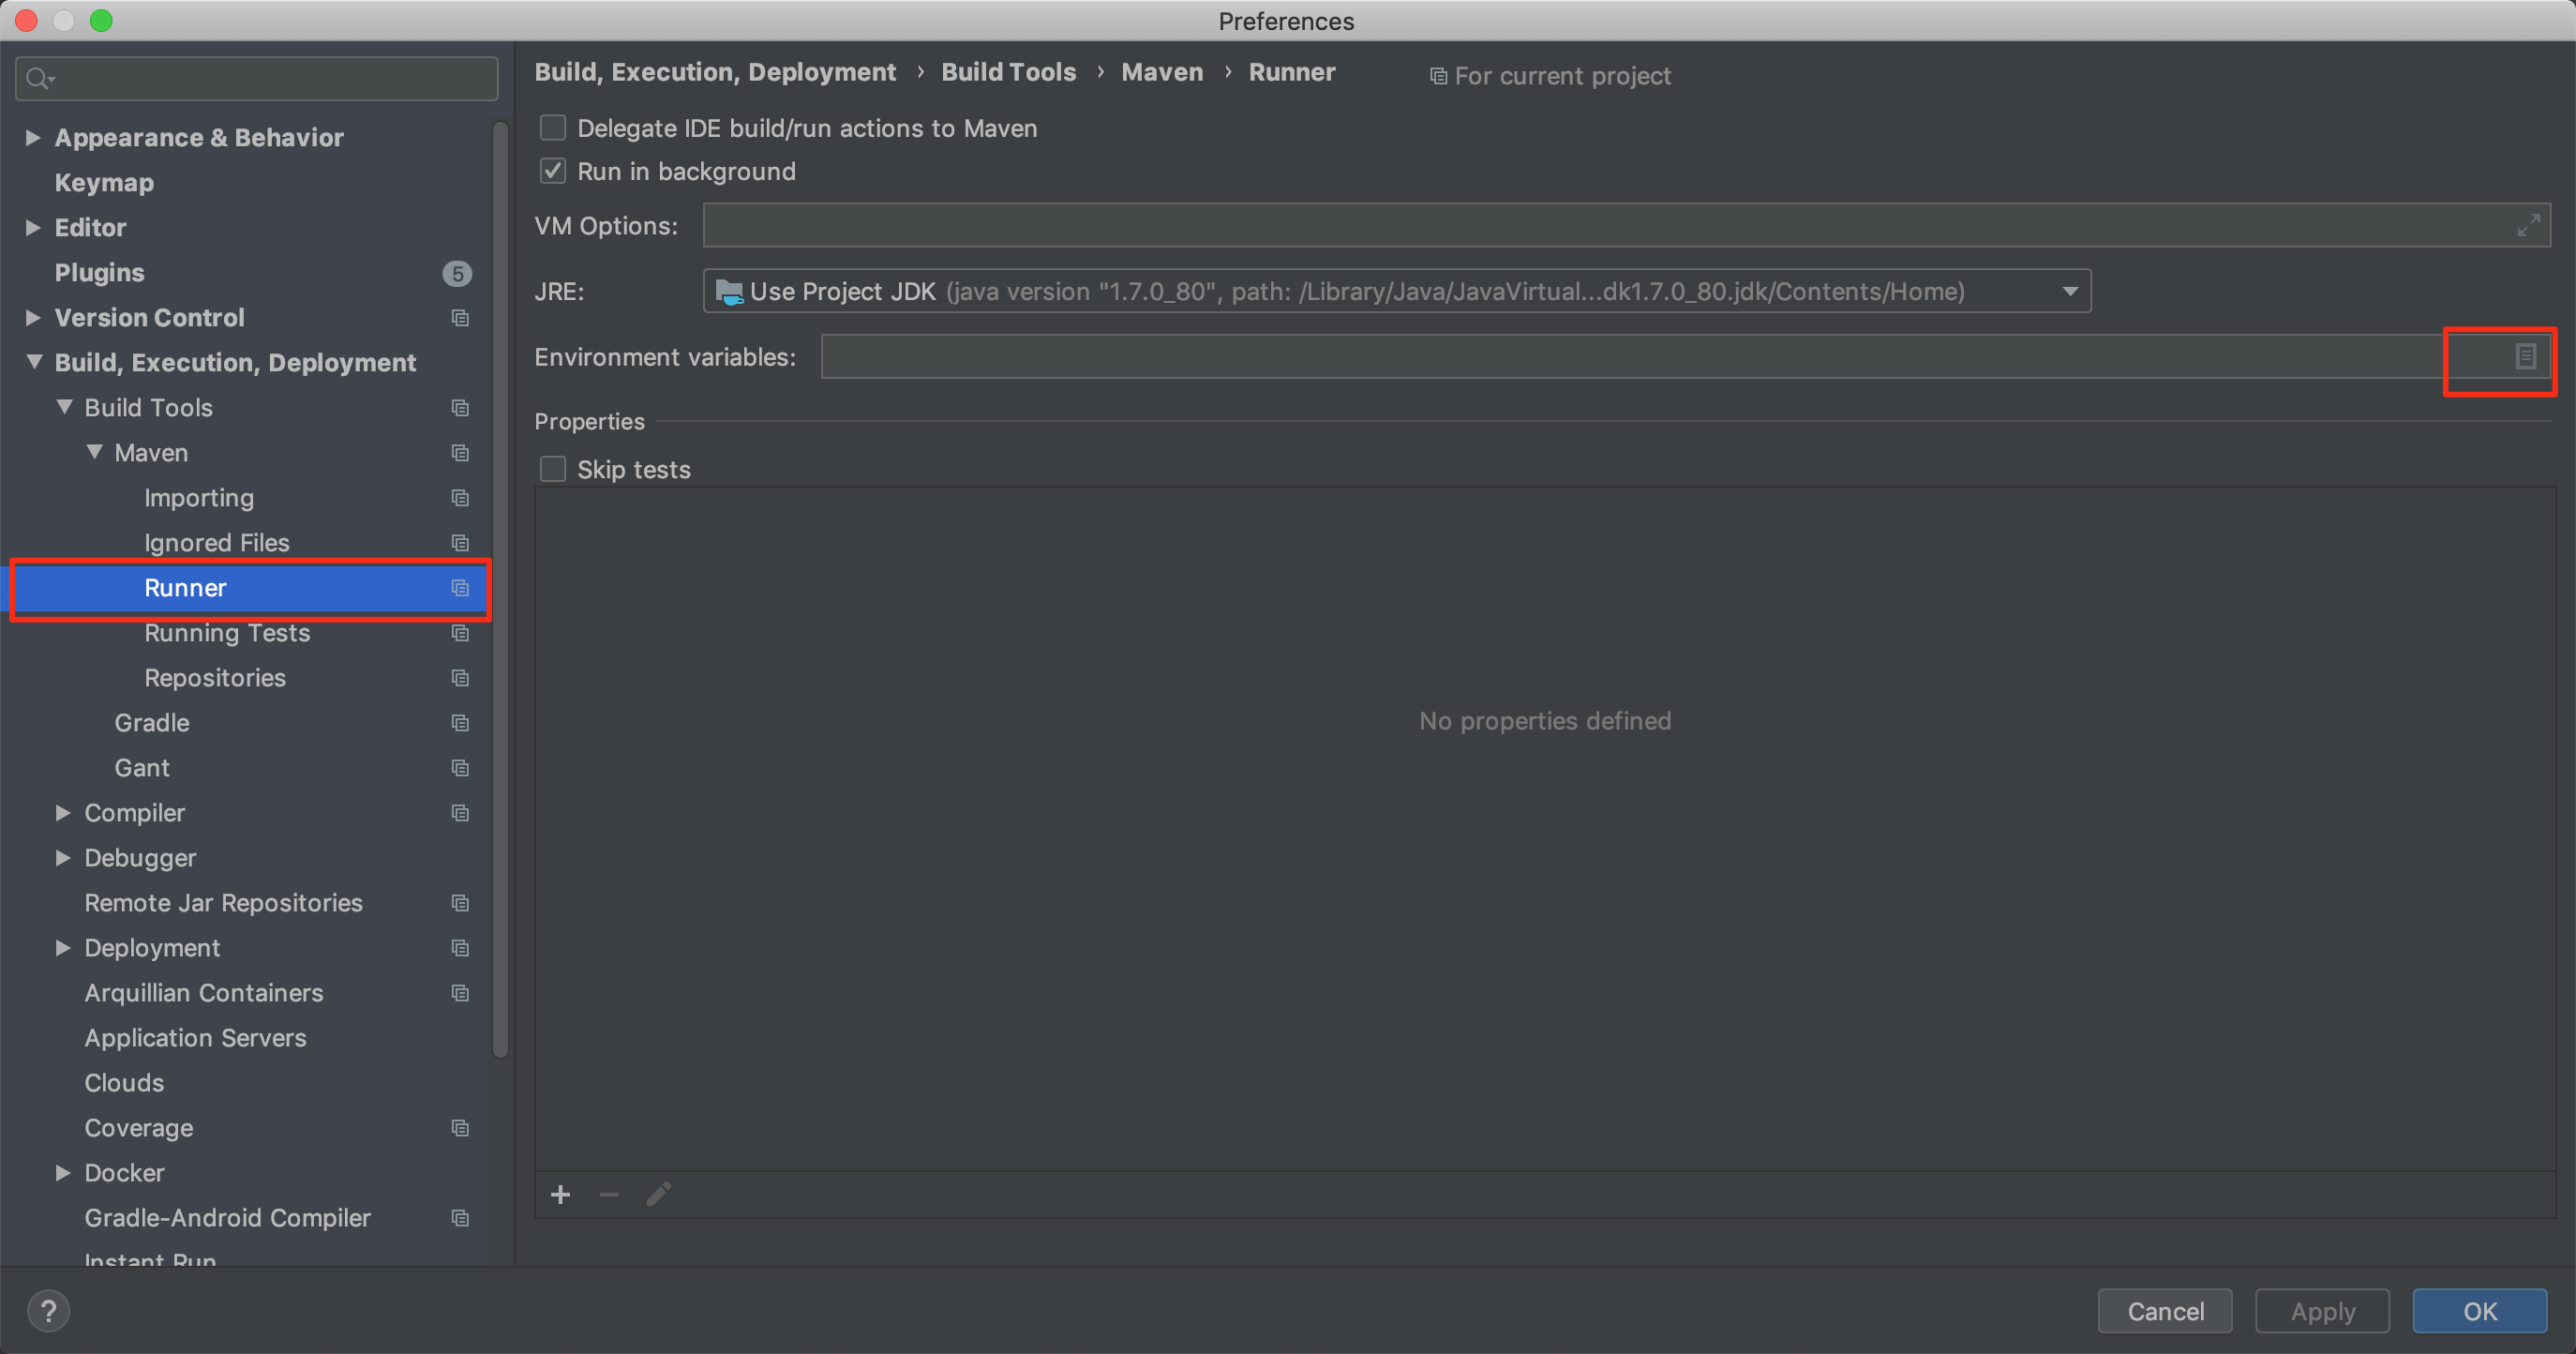Image resolution: width=2576 pixels, height=1354 pixels.
Task: Click the project-level icon beside Gradle
Action: point(460,723)
